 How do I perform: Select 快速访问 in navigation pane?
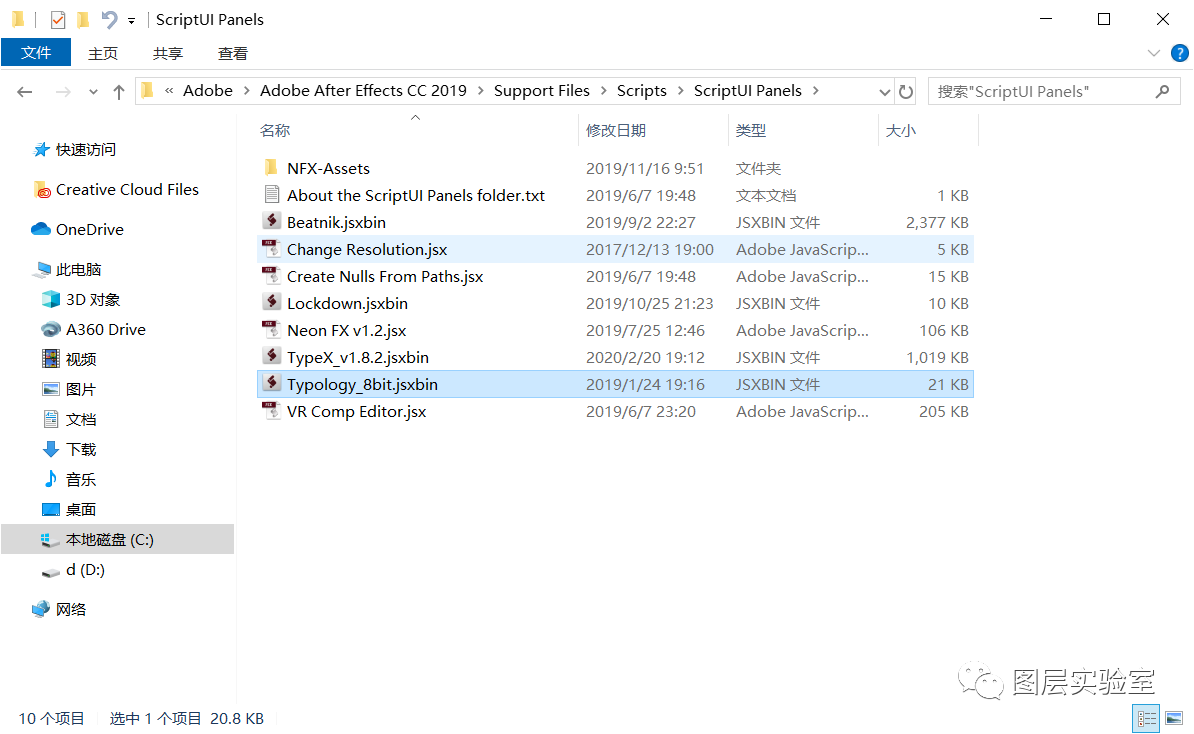point(85,149)
